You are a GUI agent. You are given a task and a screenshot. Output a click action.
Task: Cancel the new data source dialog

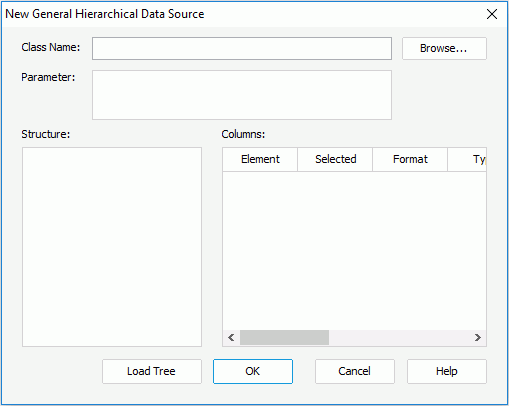(355, 371)
